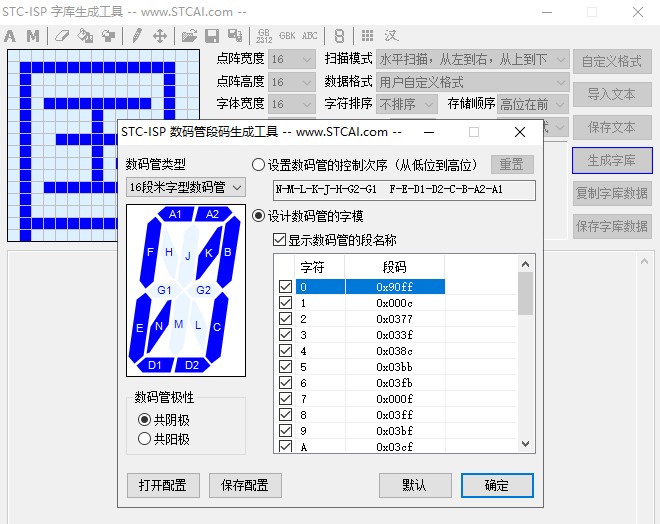Open the 数据格式 dropdown
The image size is (660, 524).
click(x=472, y=82)
